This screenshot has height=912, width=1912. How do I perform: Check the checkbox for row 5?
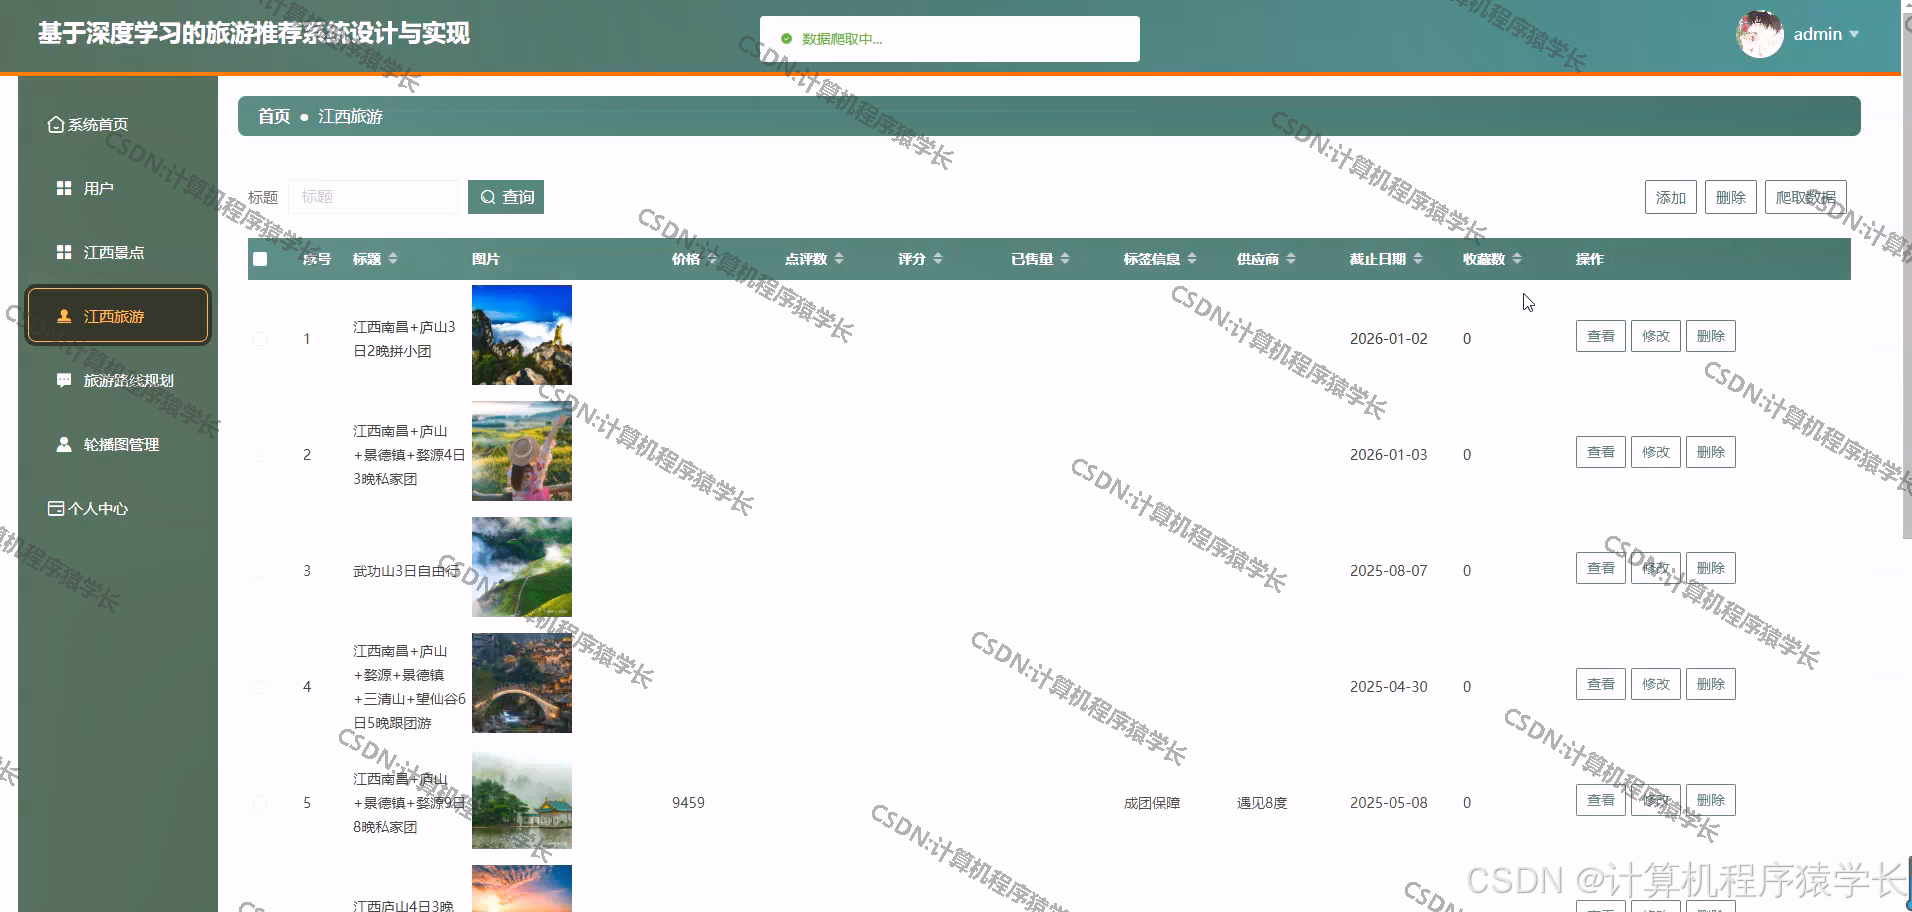(260, 803)
